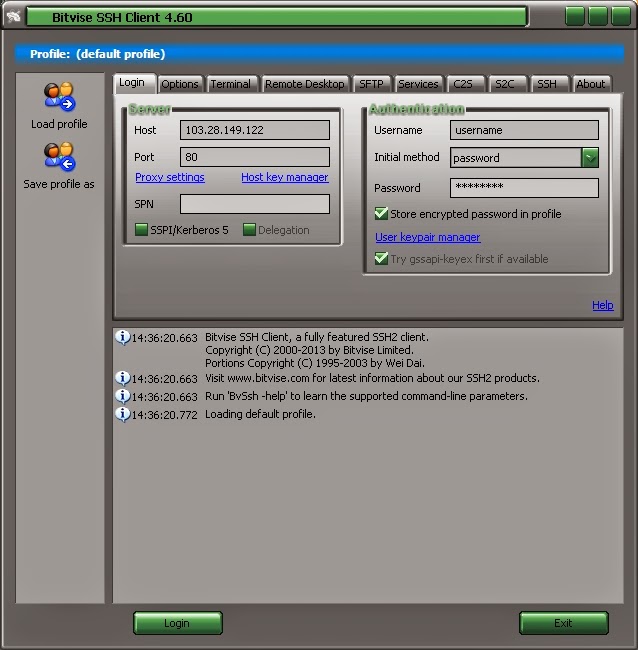
Task: Click the Bitvise title bar app icon
Action: point(14,17)
